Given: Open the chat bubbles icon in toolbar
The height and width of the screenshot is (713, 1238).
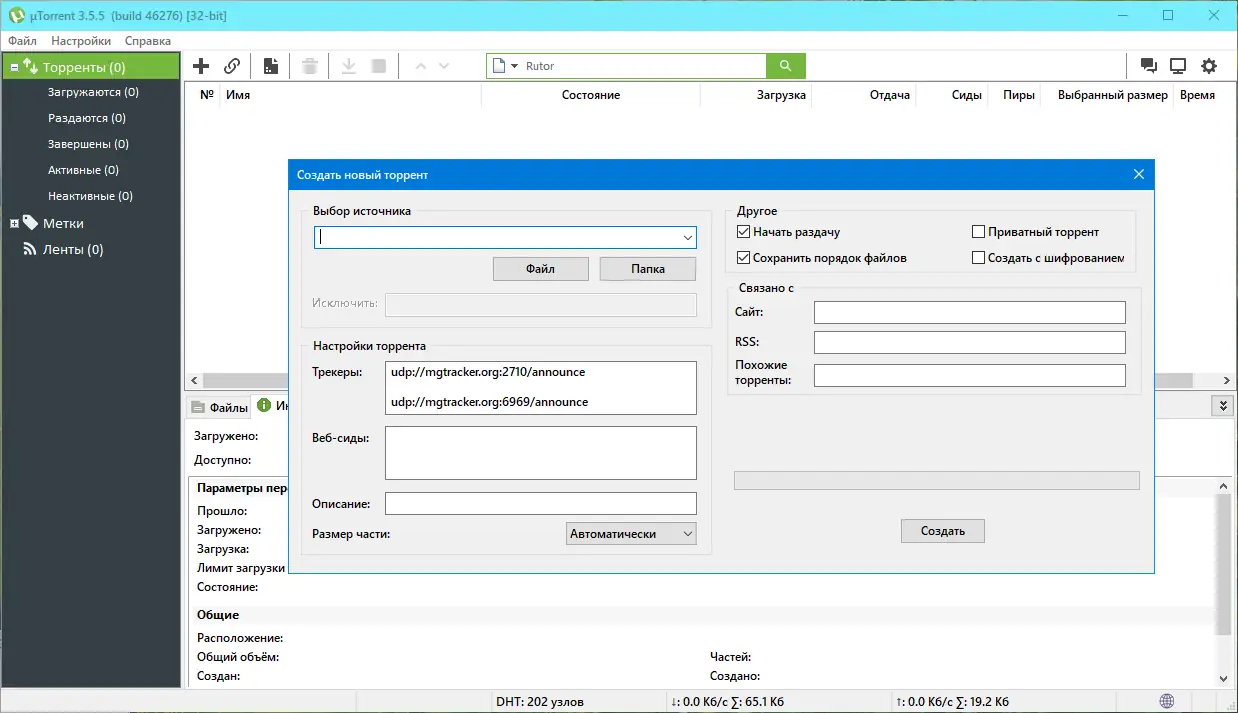Looking at the screenshot, I should pyautogui.click(x=1149, y=66).
